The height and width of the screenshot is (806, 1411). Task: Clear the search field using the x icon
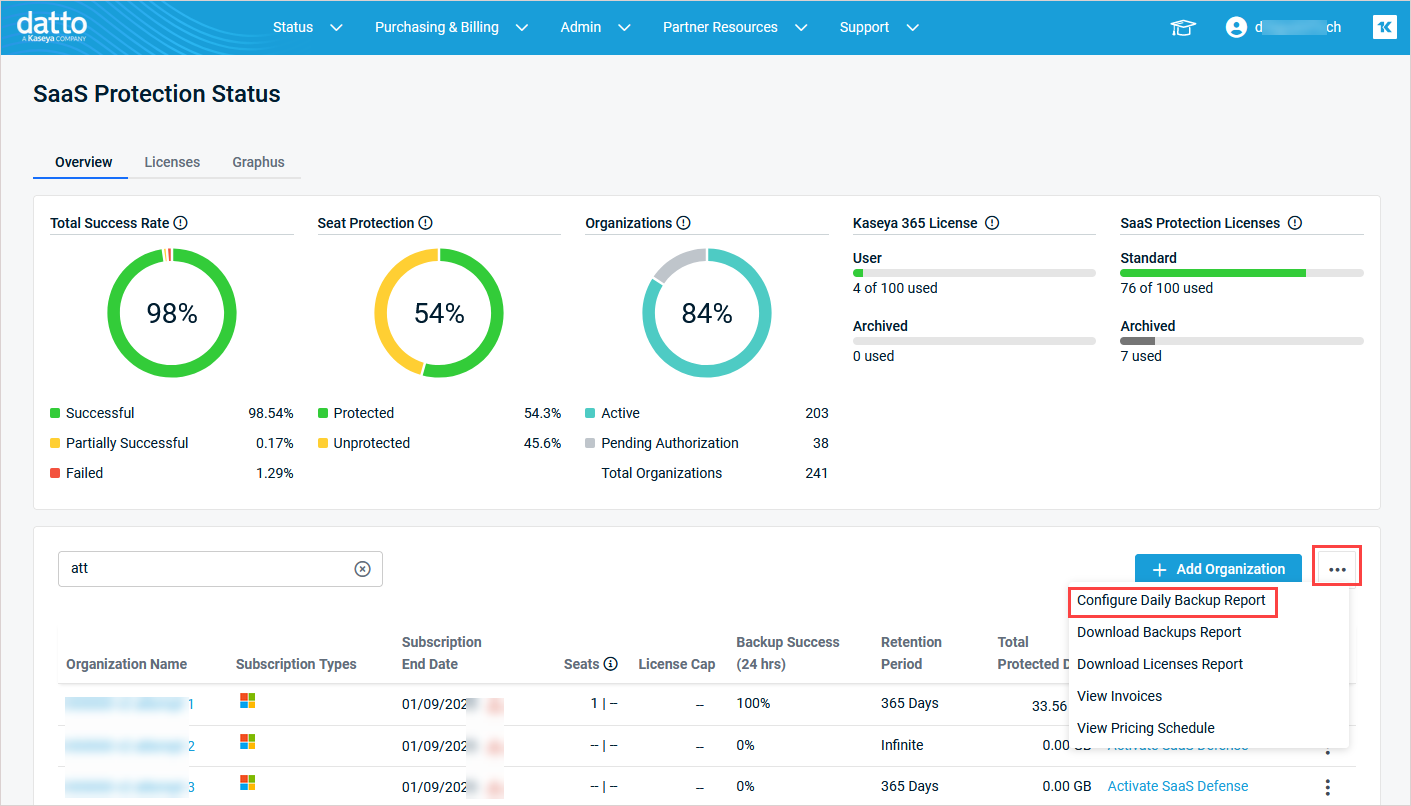pyautogui.click(x=362, y=568)
